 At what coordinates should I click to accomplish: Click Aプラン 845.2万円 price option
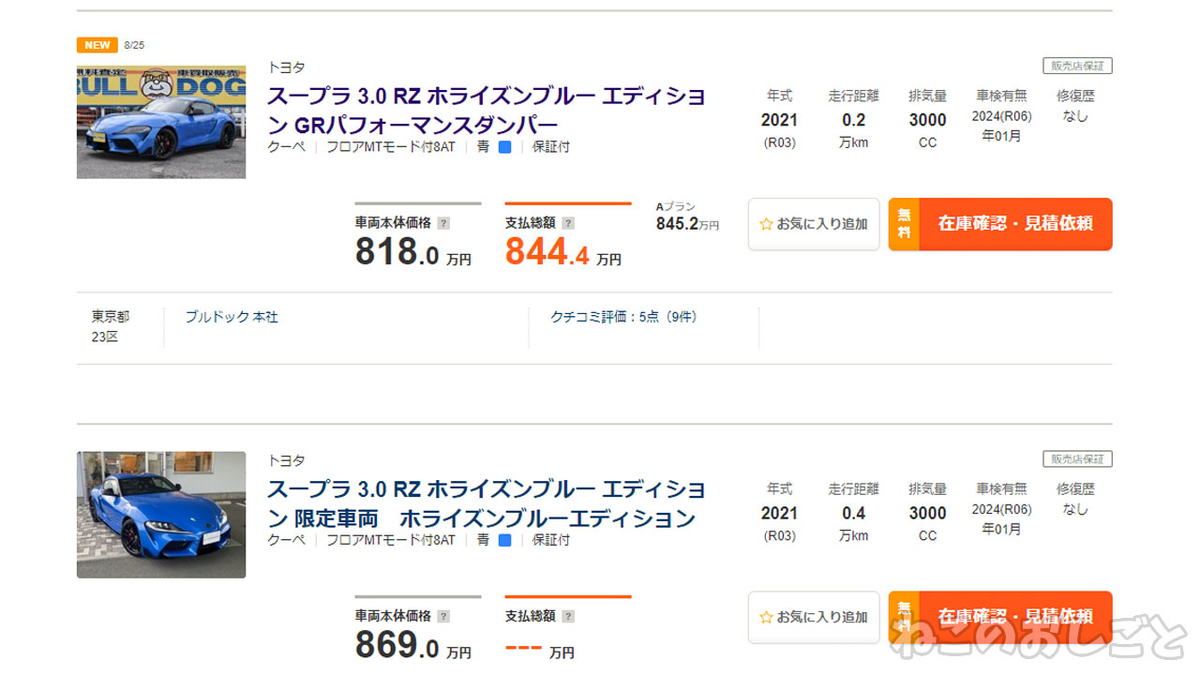pyautogui.click(x=687, y=217)
